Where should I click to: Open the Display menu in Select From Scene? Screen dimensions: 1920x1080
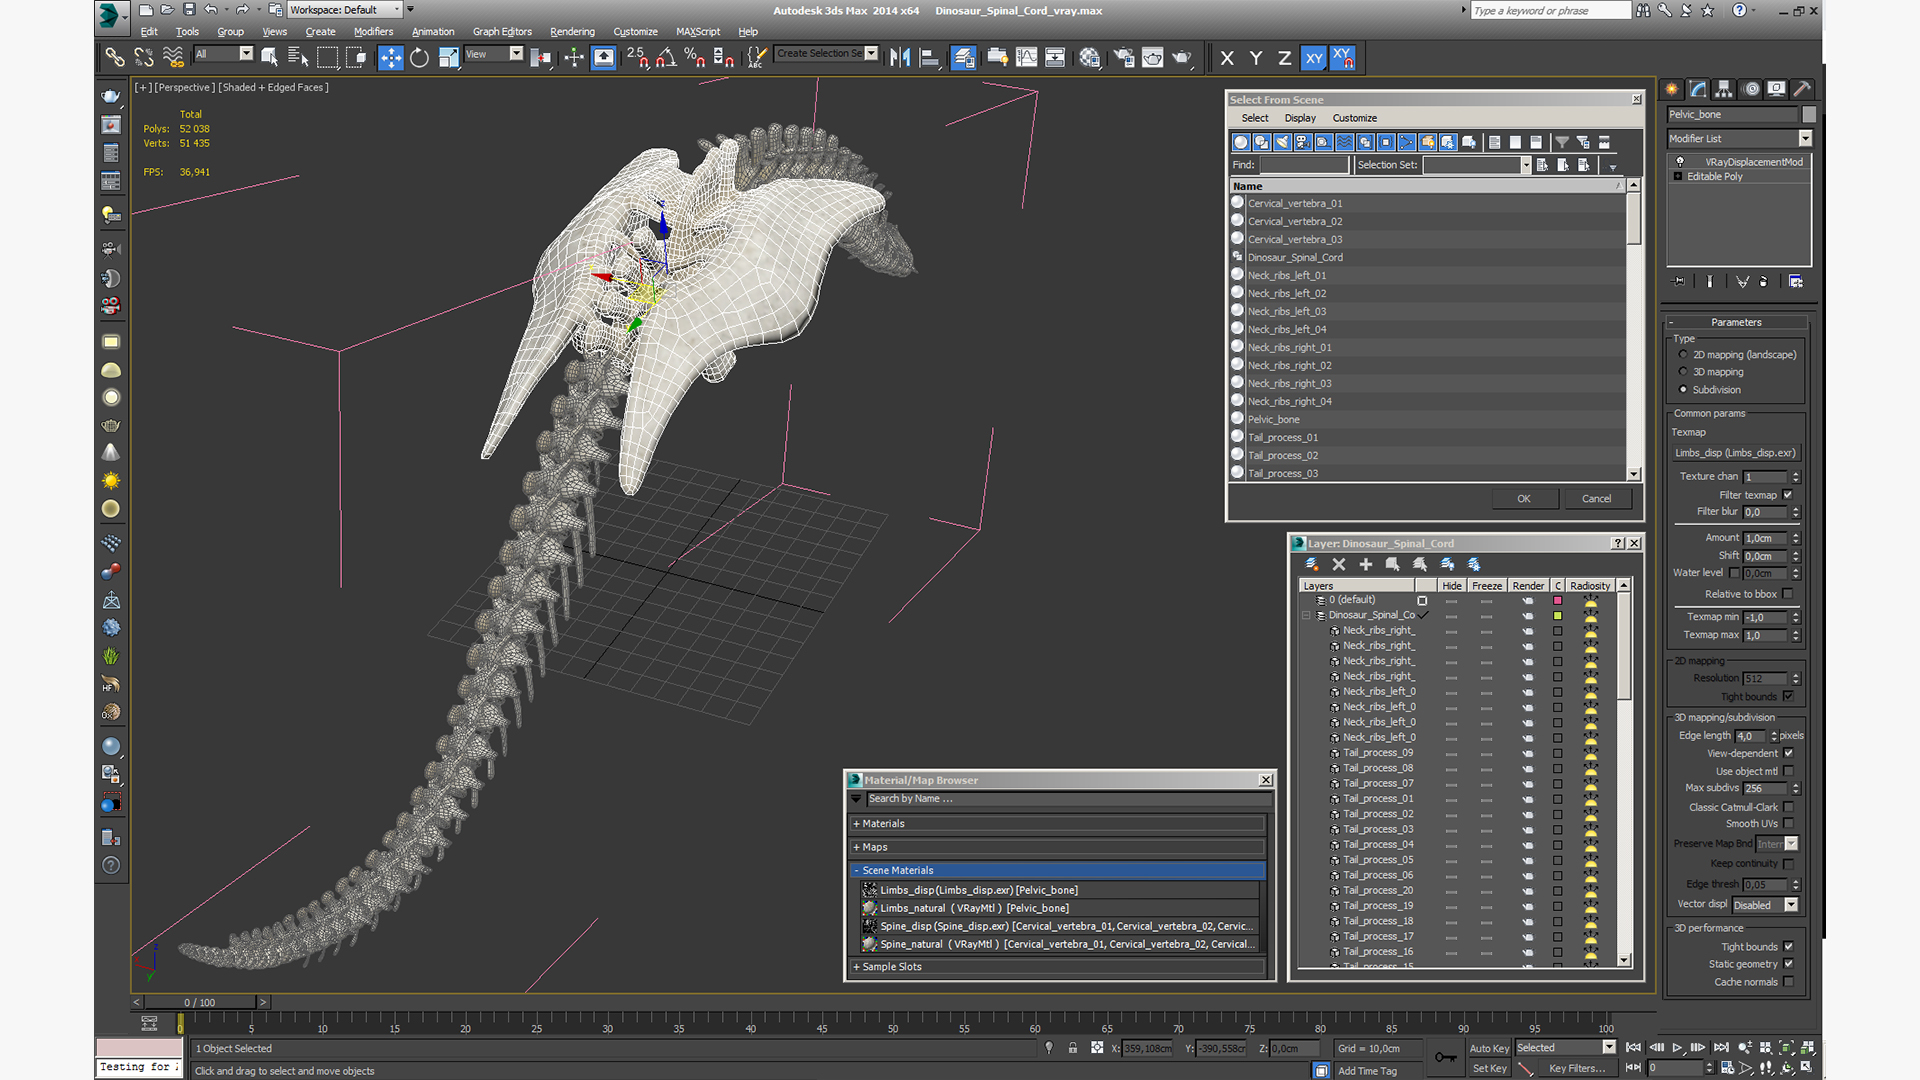point(1300,118)
